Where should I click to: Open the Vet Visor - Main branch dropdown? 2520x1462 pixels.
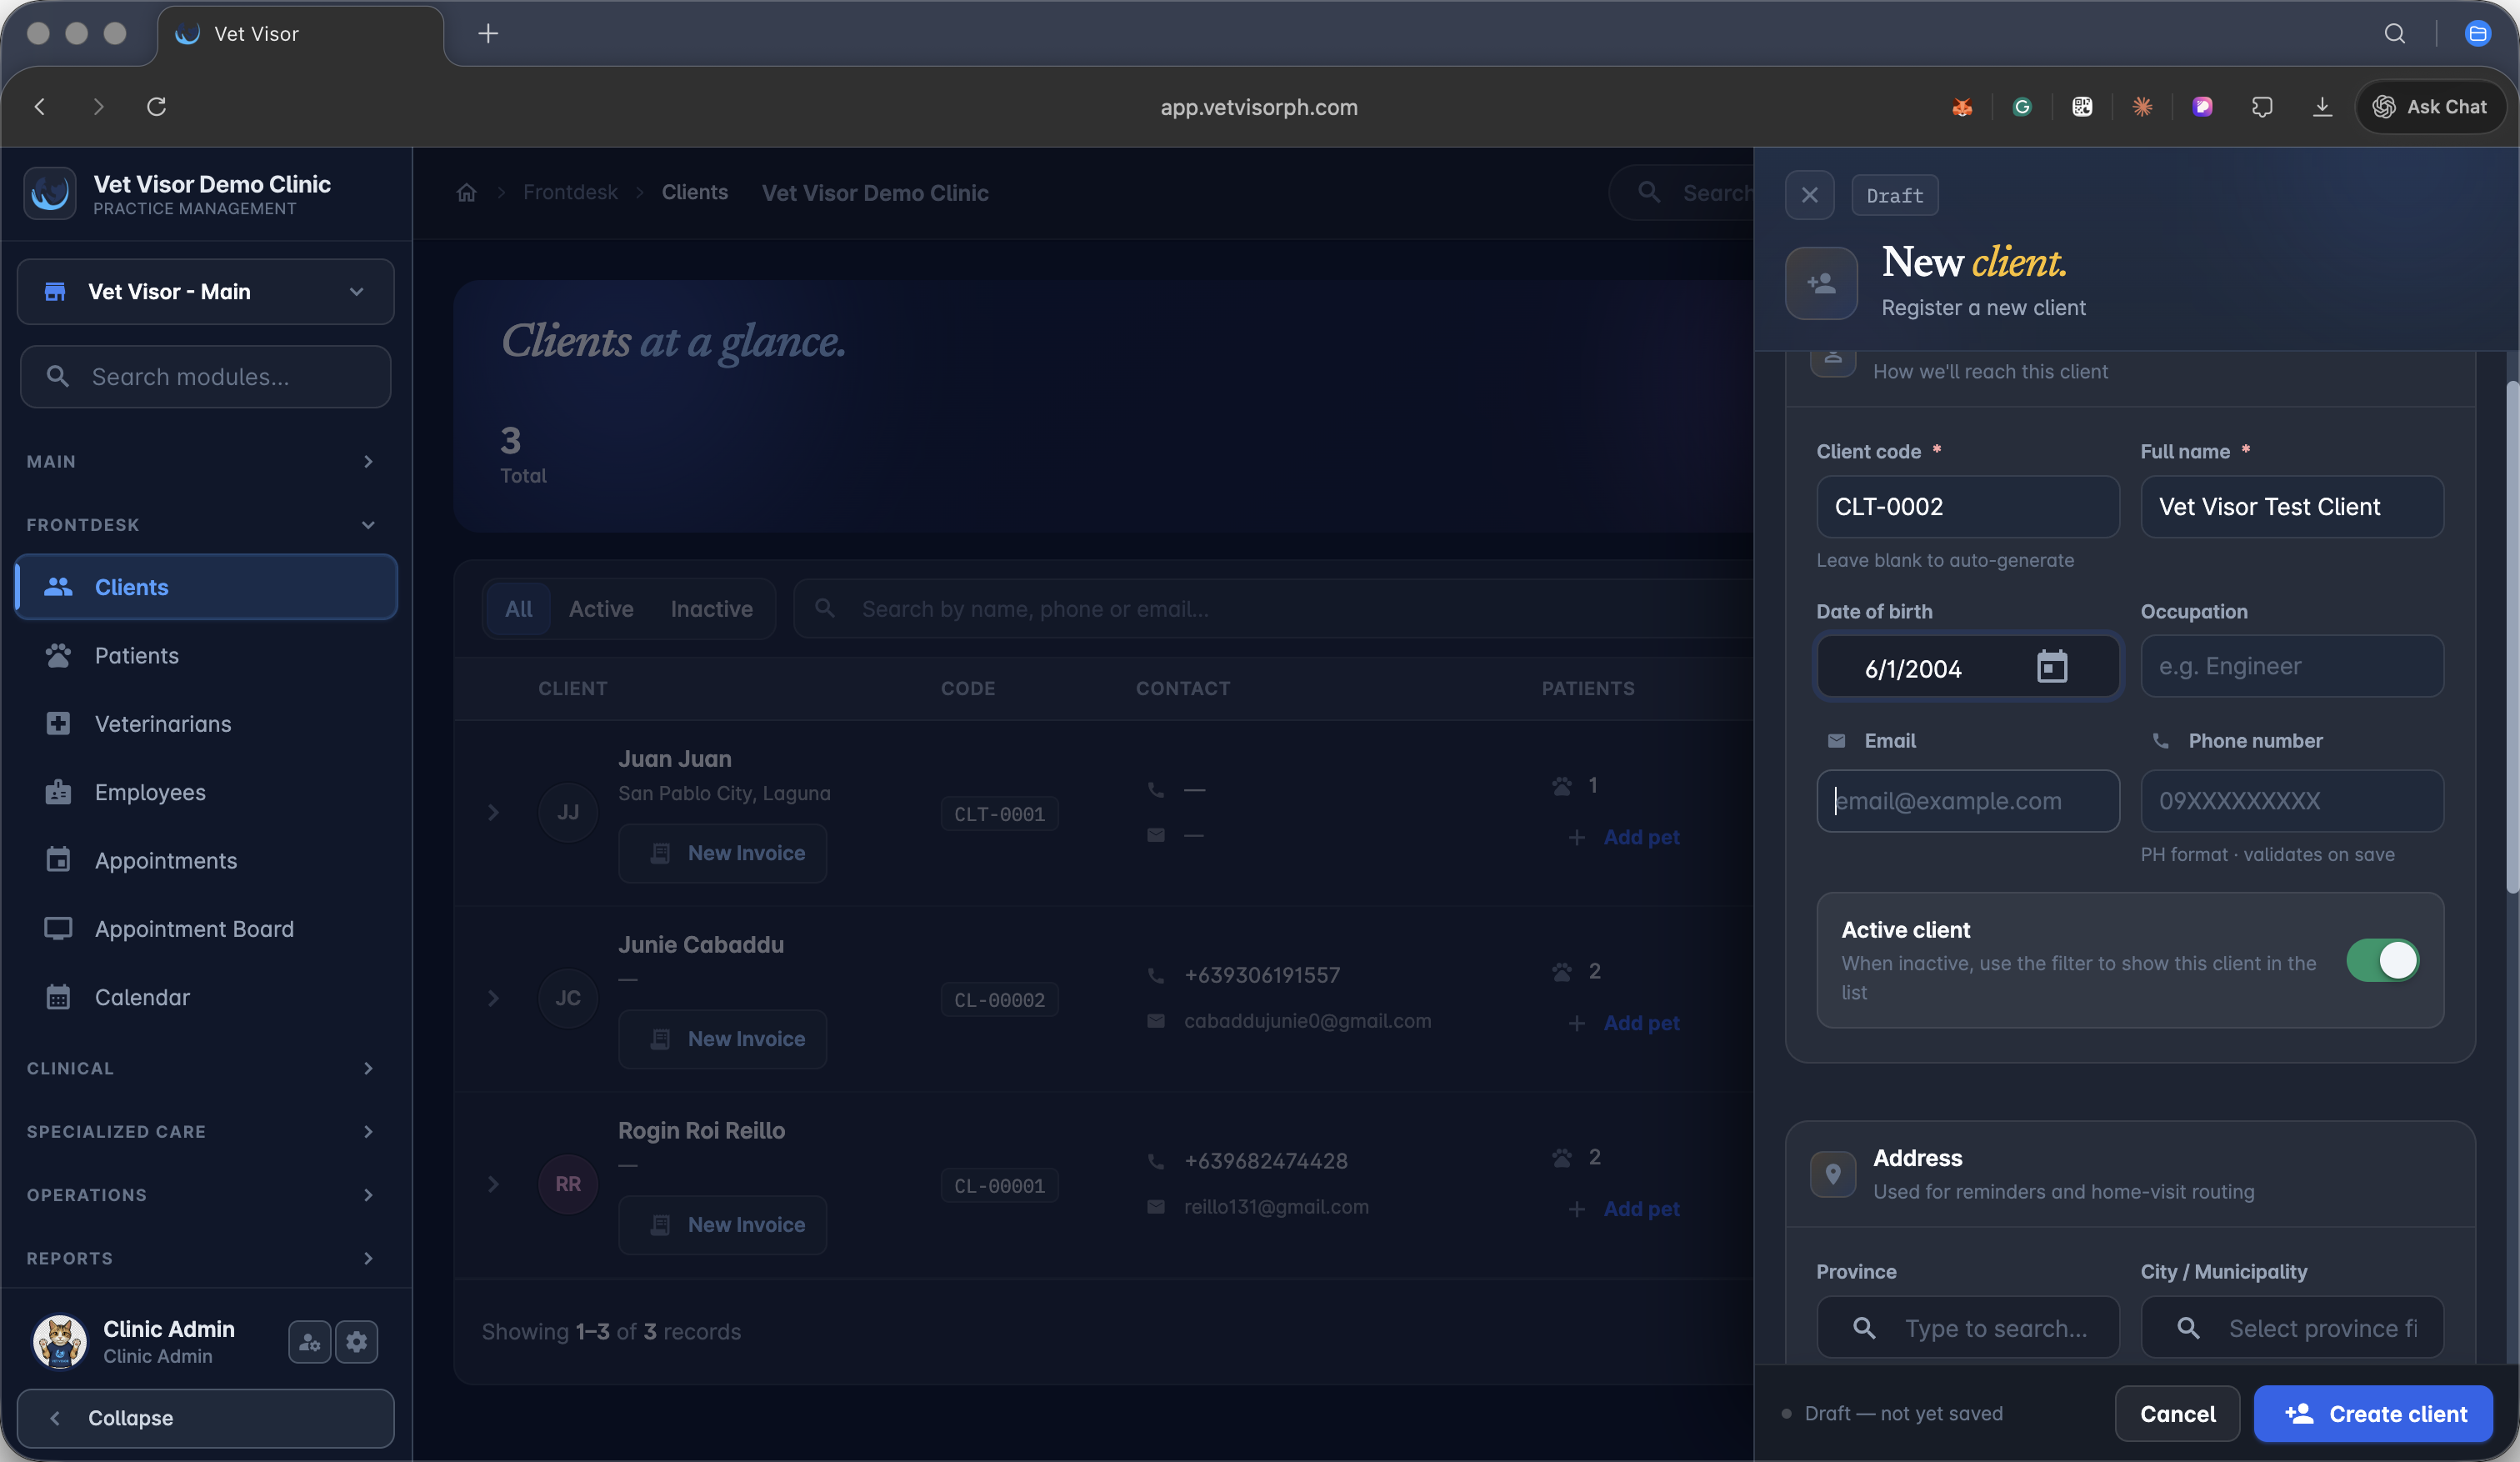point(206,292)
